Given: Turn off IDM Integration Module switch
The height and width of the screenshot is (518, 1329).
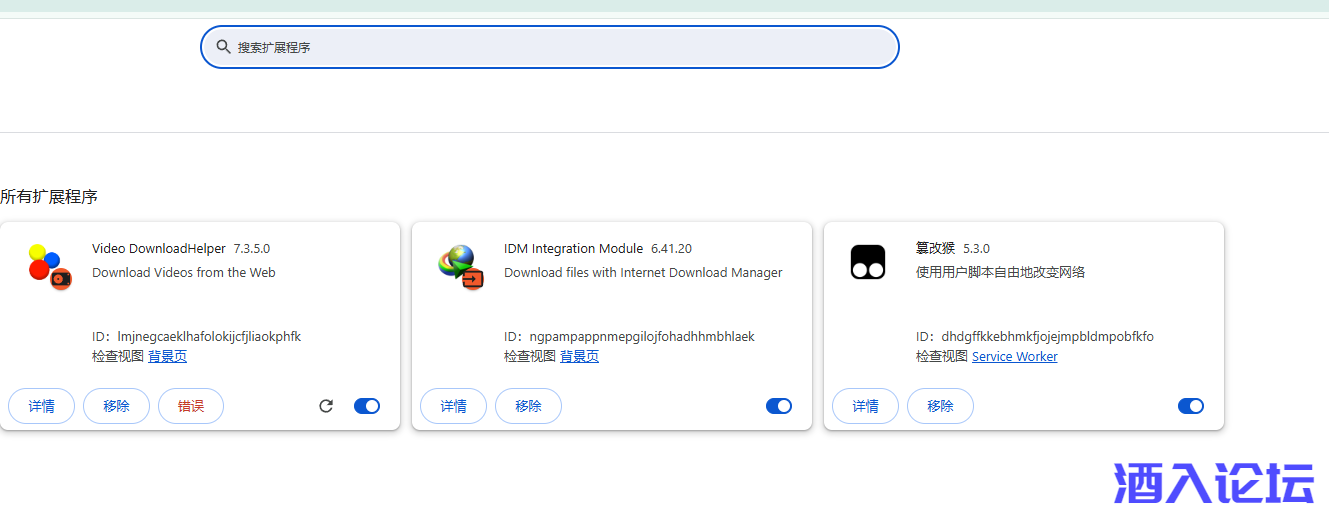Looking at the screenshot, I should pyautogui.click(x=779, y=406).
